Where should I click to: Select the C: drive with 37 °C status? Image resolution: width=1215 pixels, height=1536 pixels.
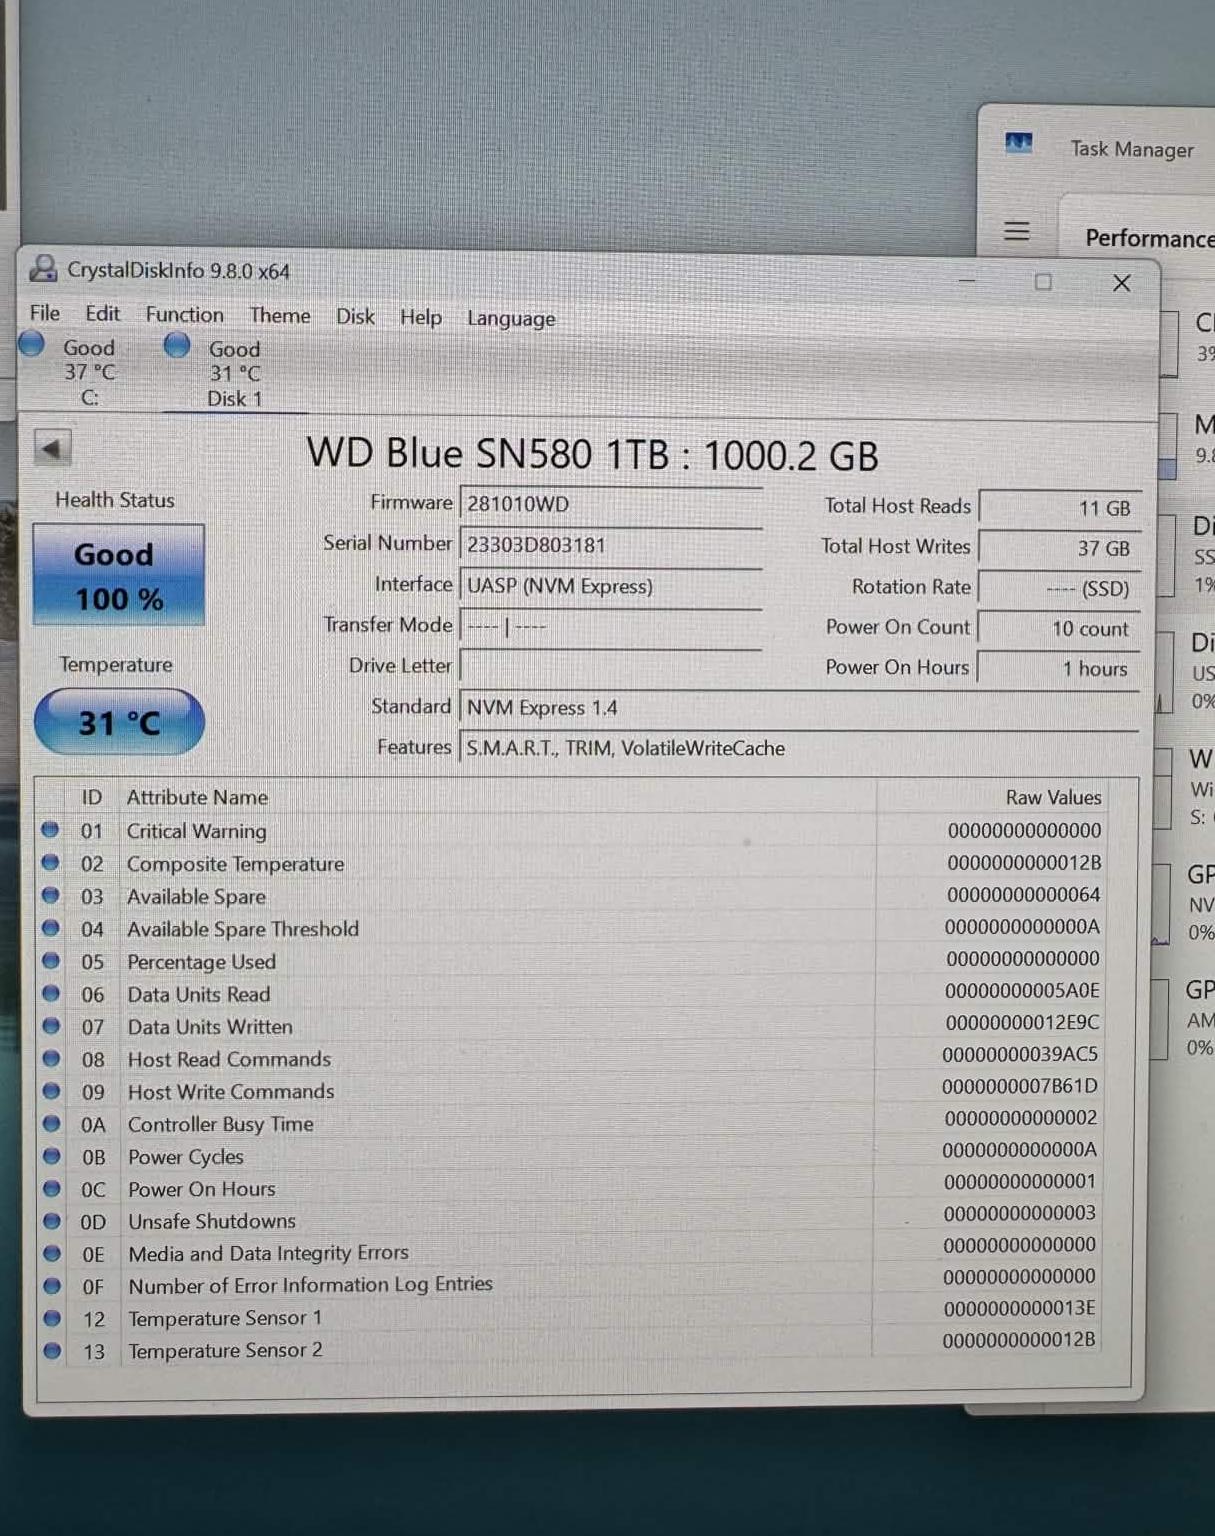click(89, 372)
